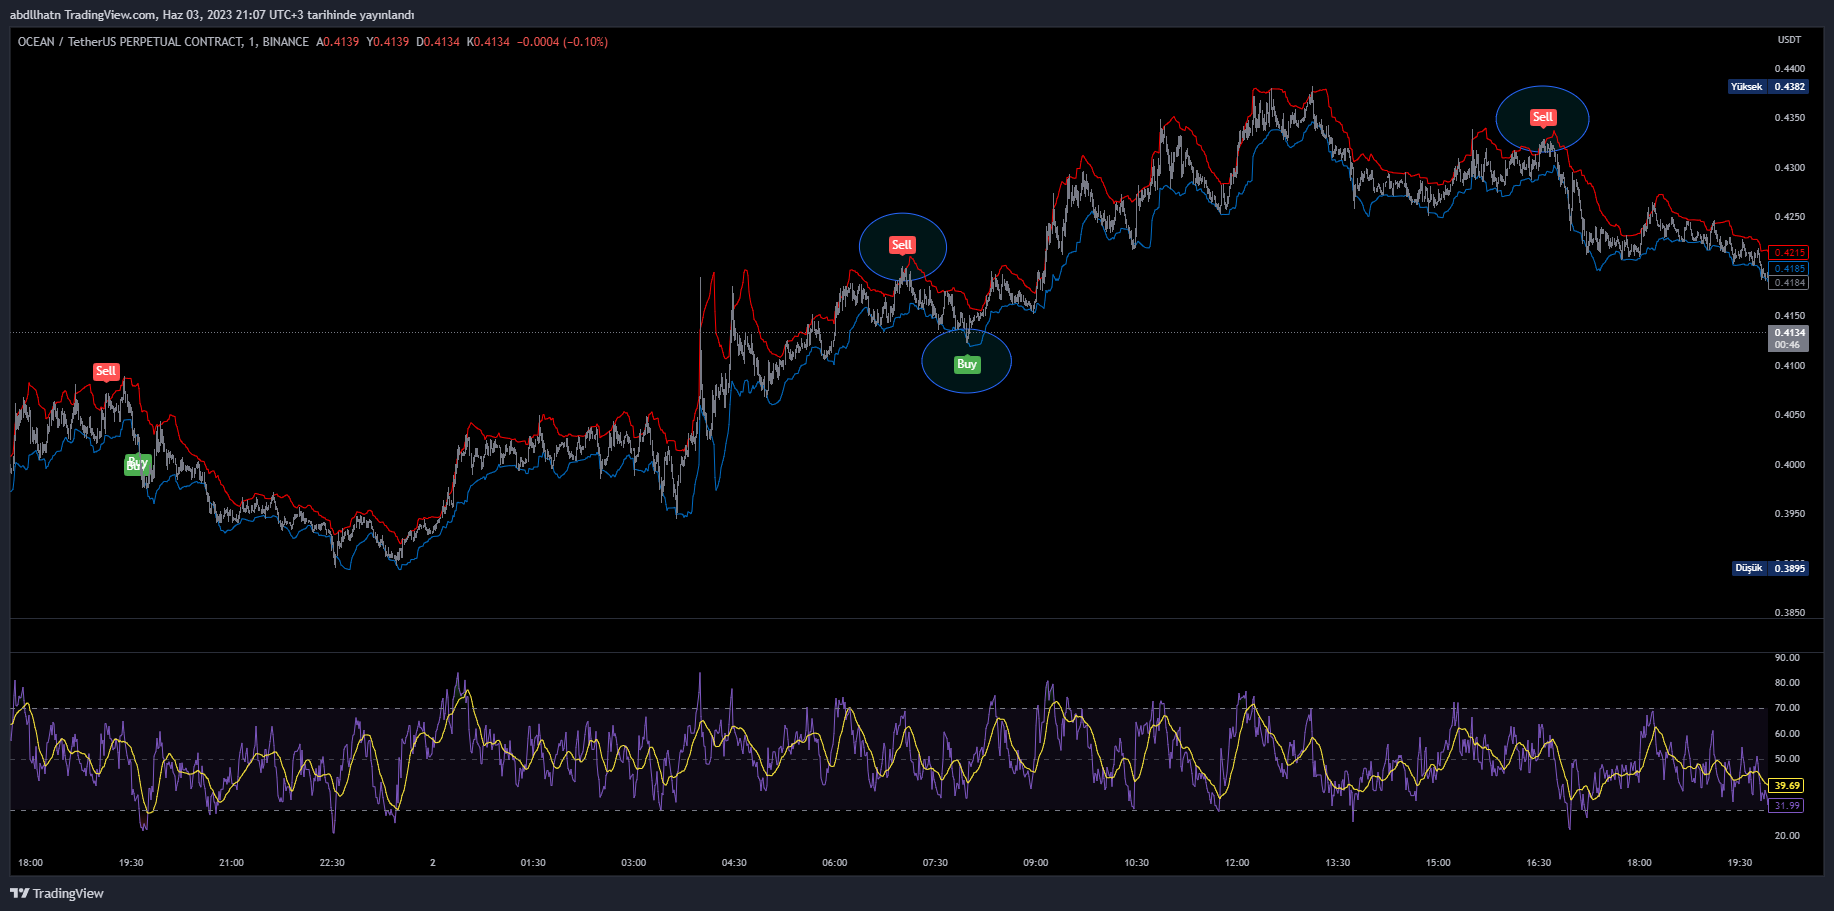
Task: Click the 0.4134 countdown price label
Action: tap(1788, 338)
